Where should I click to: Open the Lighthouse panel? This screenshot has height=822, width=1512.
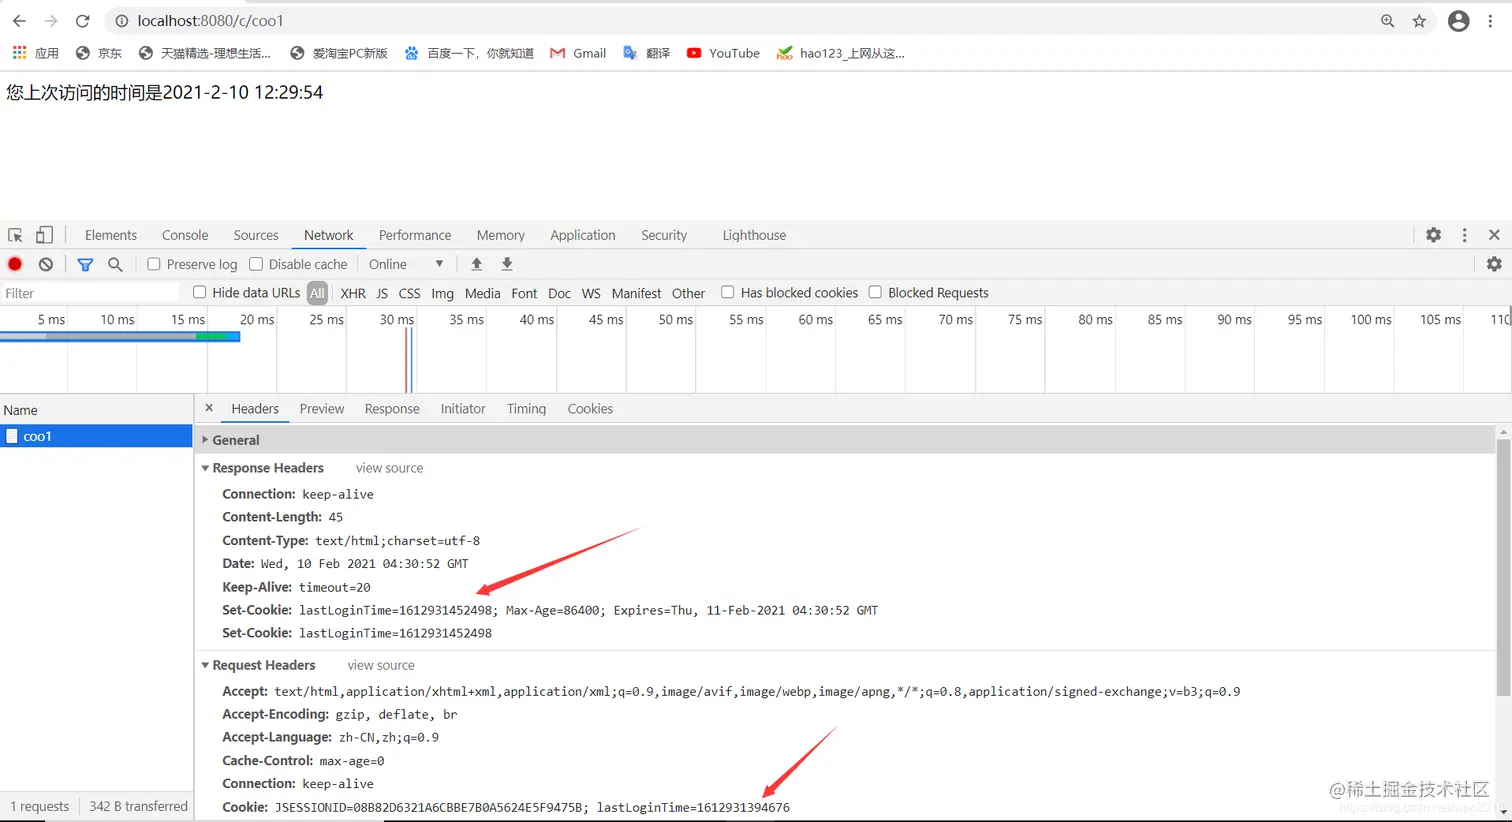click(x=754, y=235)
